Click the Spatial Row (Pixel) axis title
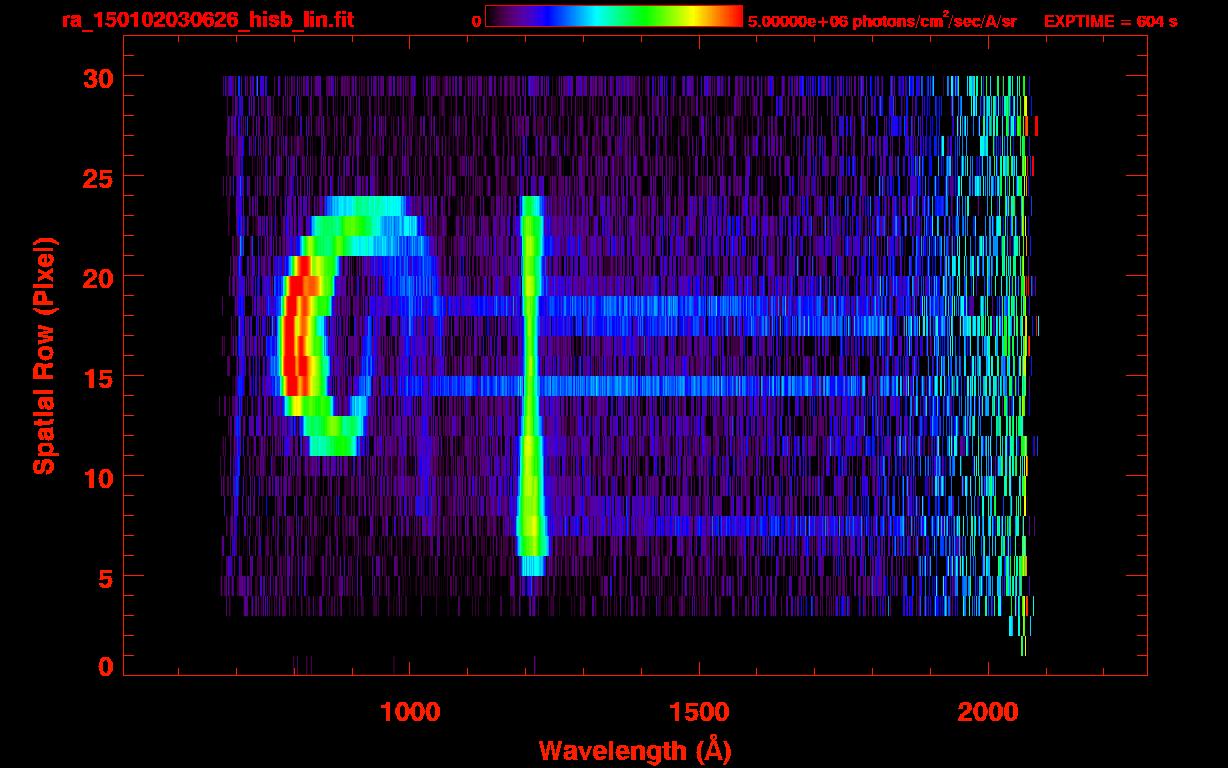 [44, 356]
